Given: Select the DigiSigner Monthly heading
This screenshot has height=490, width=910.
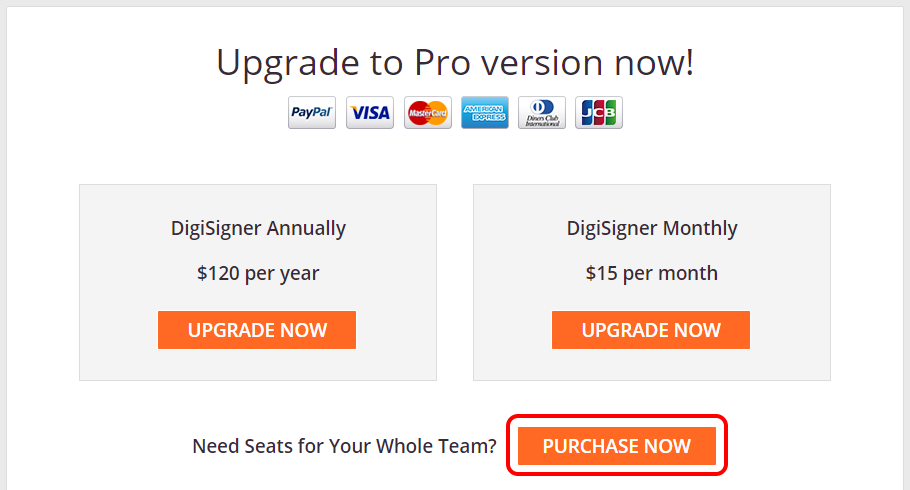Looking at the screenshot, I should (x=652, y=228).
